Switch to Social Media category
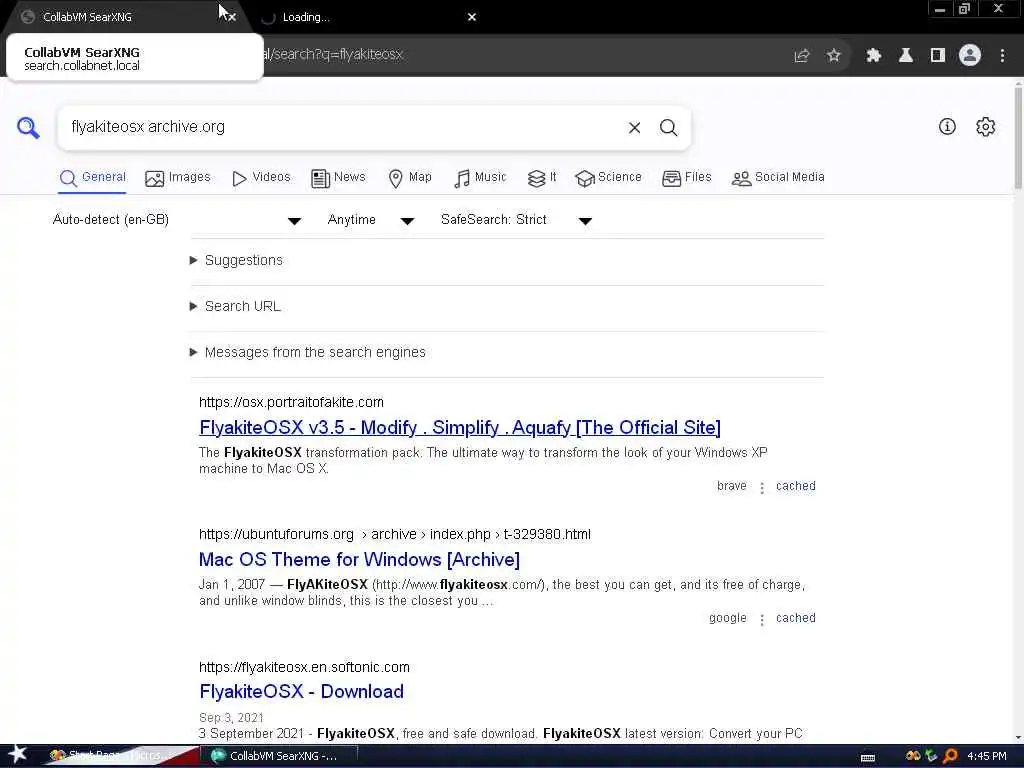This screenshot has height=768, width=1024. [778, 178]
